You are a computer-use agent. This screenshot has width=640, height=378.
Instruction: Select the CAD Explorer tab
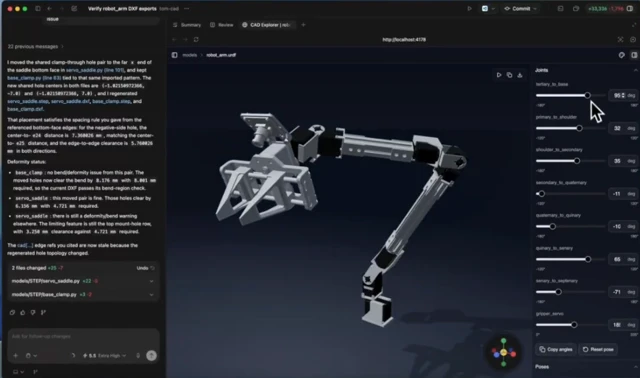pyautogui.click(x=266, y=25)
